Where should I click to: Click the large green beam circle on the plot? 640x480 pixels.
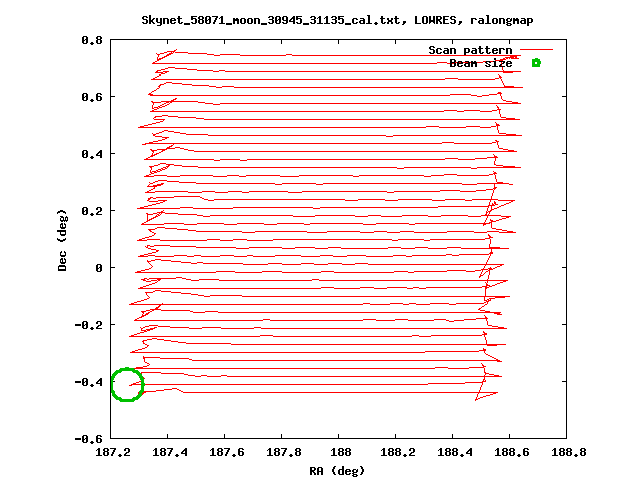point(127,384)
